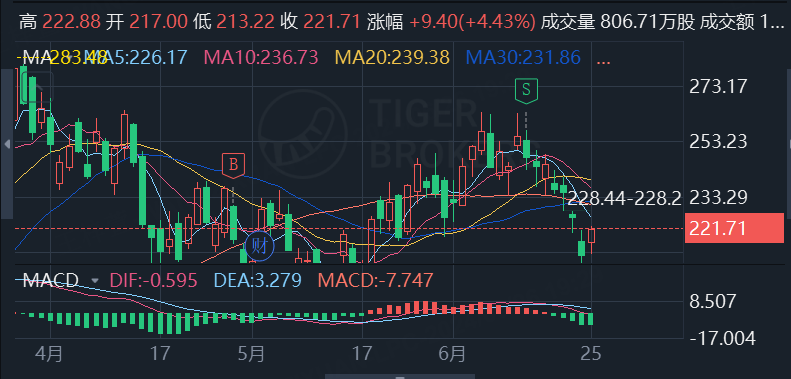791x379 pixels.
Task: Click the 收 221.71 close price
Action: pos(321,22)
